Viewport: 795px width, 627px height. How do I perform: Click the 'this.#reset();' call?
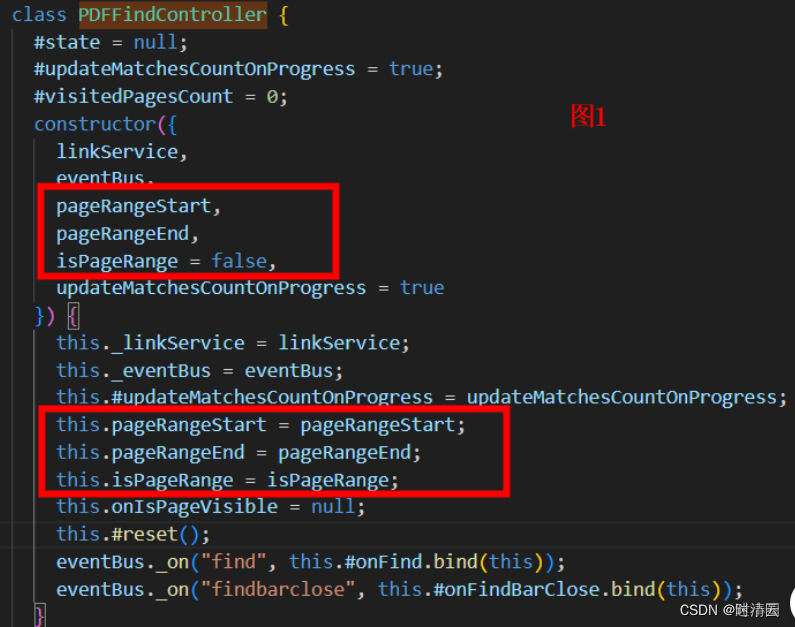point(133,534)
